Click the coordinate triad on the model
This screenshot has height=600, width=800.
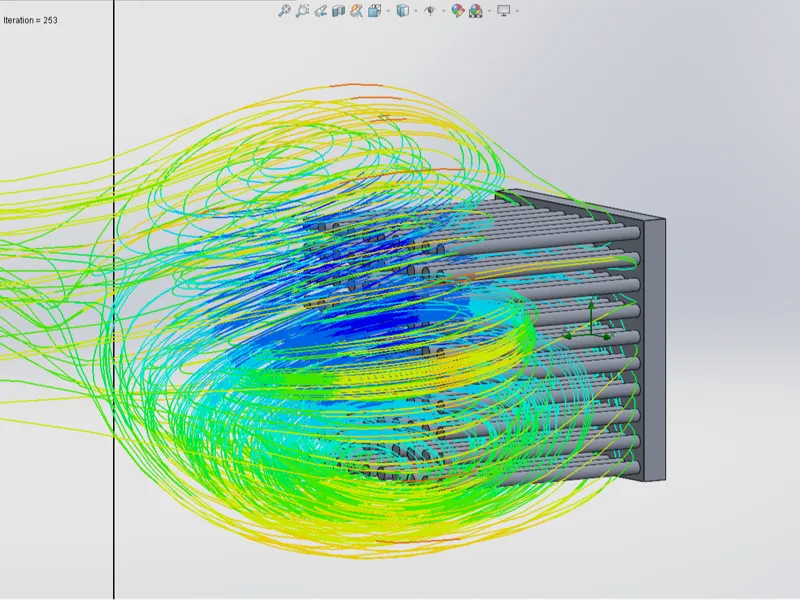(x=589, y=321)
